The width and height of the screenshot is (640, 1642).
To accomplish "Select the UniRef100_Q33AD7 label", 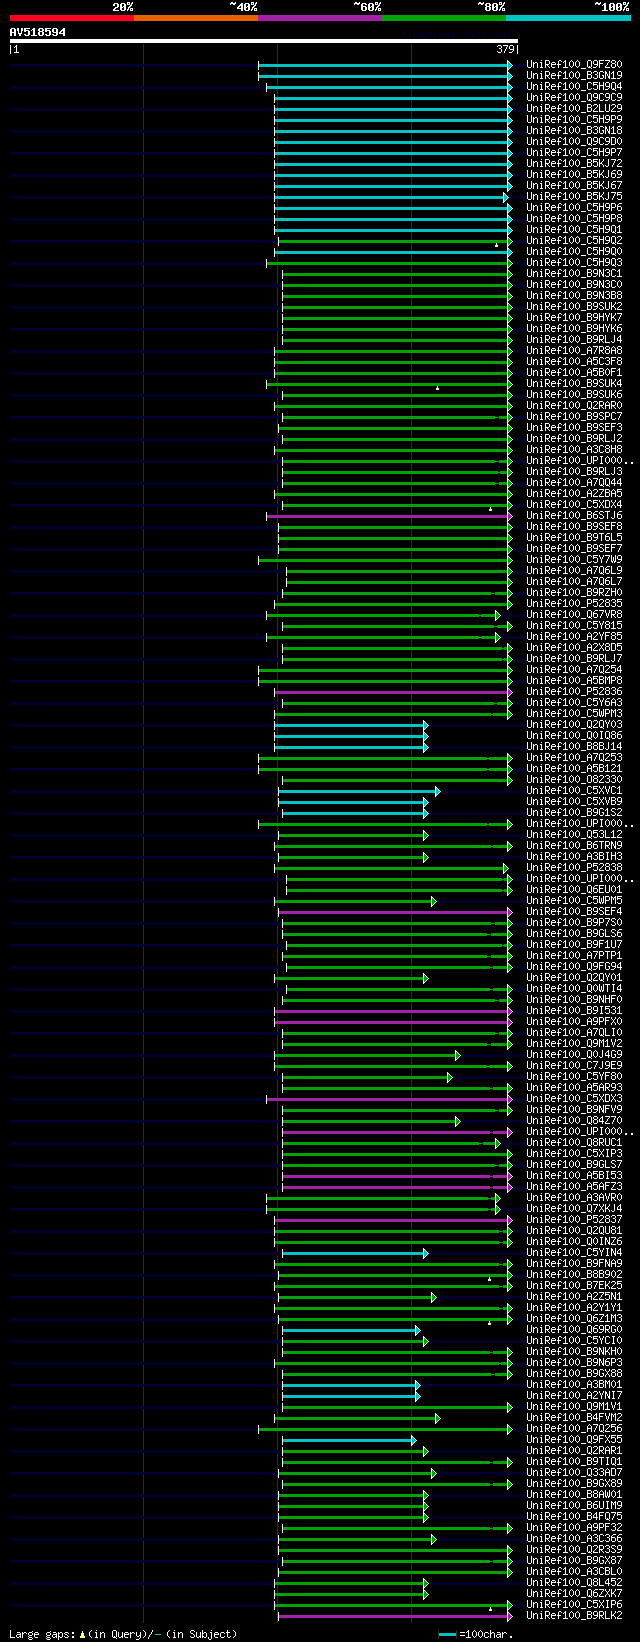I will [x=574, y=1473].
